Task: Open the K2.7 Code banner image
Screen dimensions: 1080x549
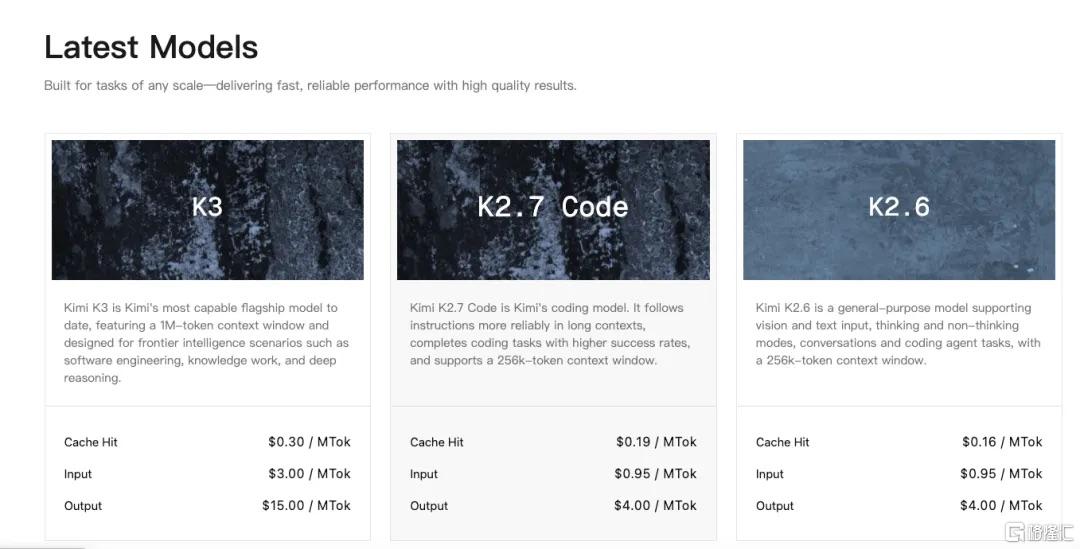Action: [553, 209]
